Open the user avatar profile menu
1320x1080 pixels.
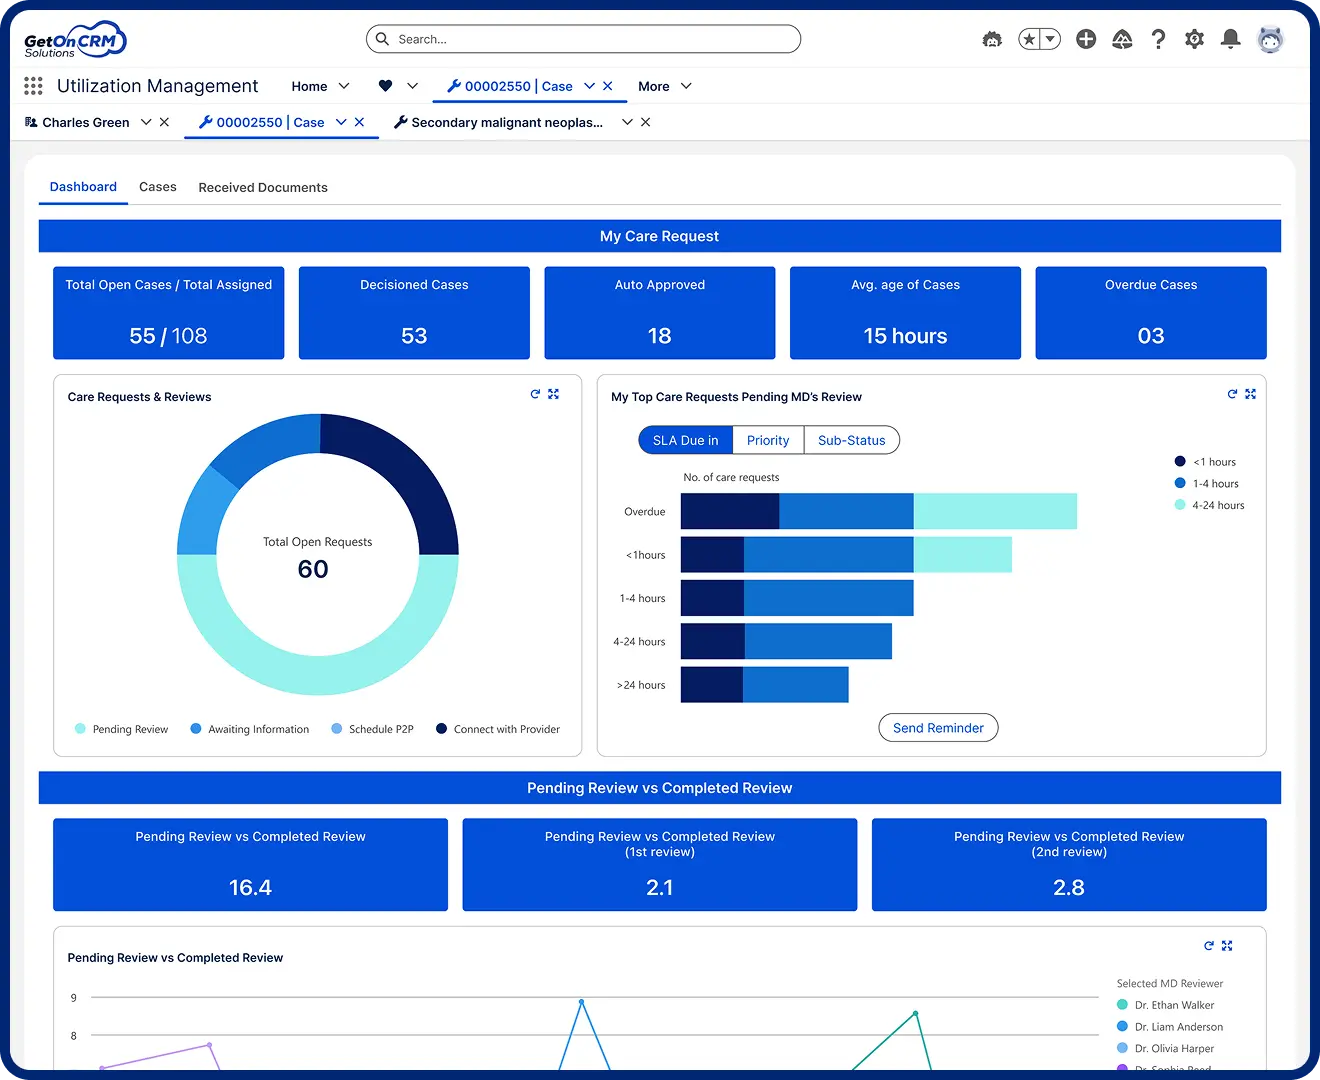(x=1270, y=39)
